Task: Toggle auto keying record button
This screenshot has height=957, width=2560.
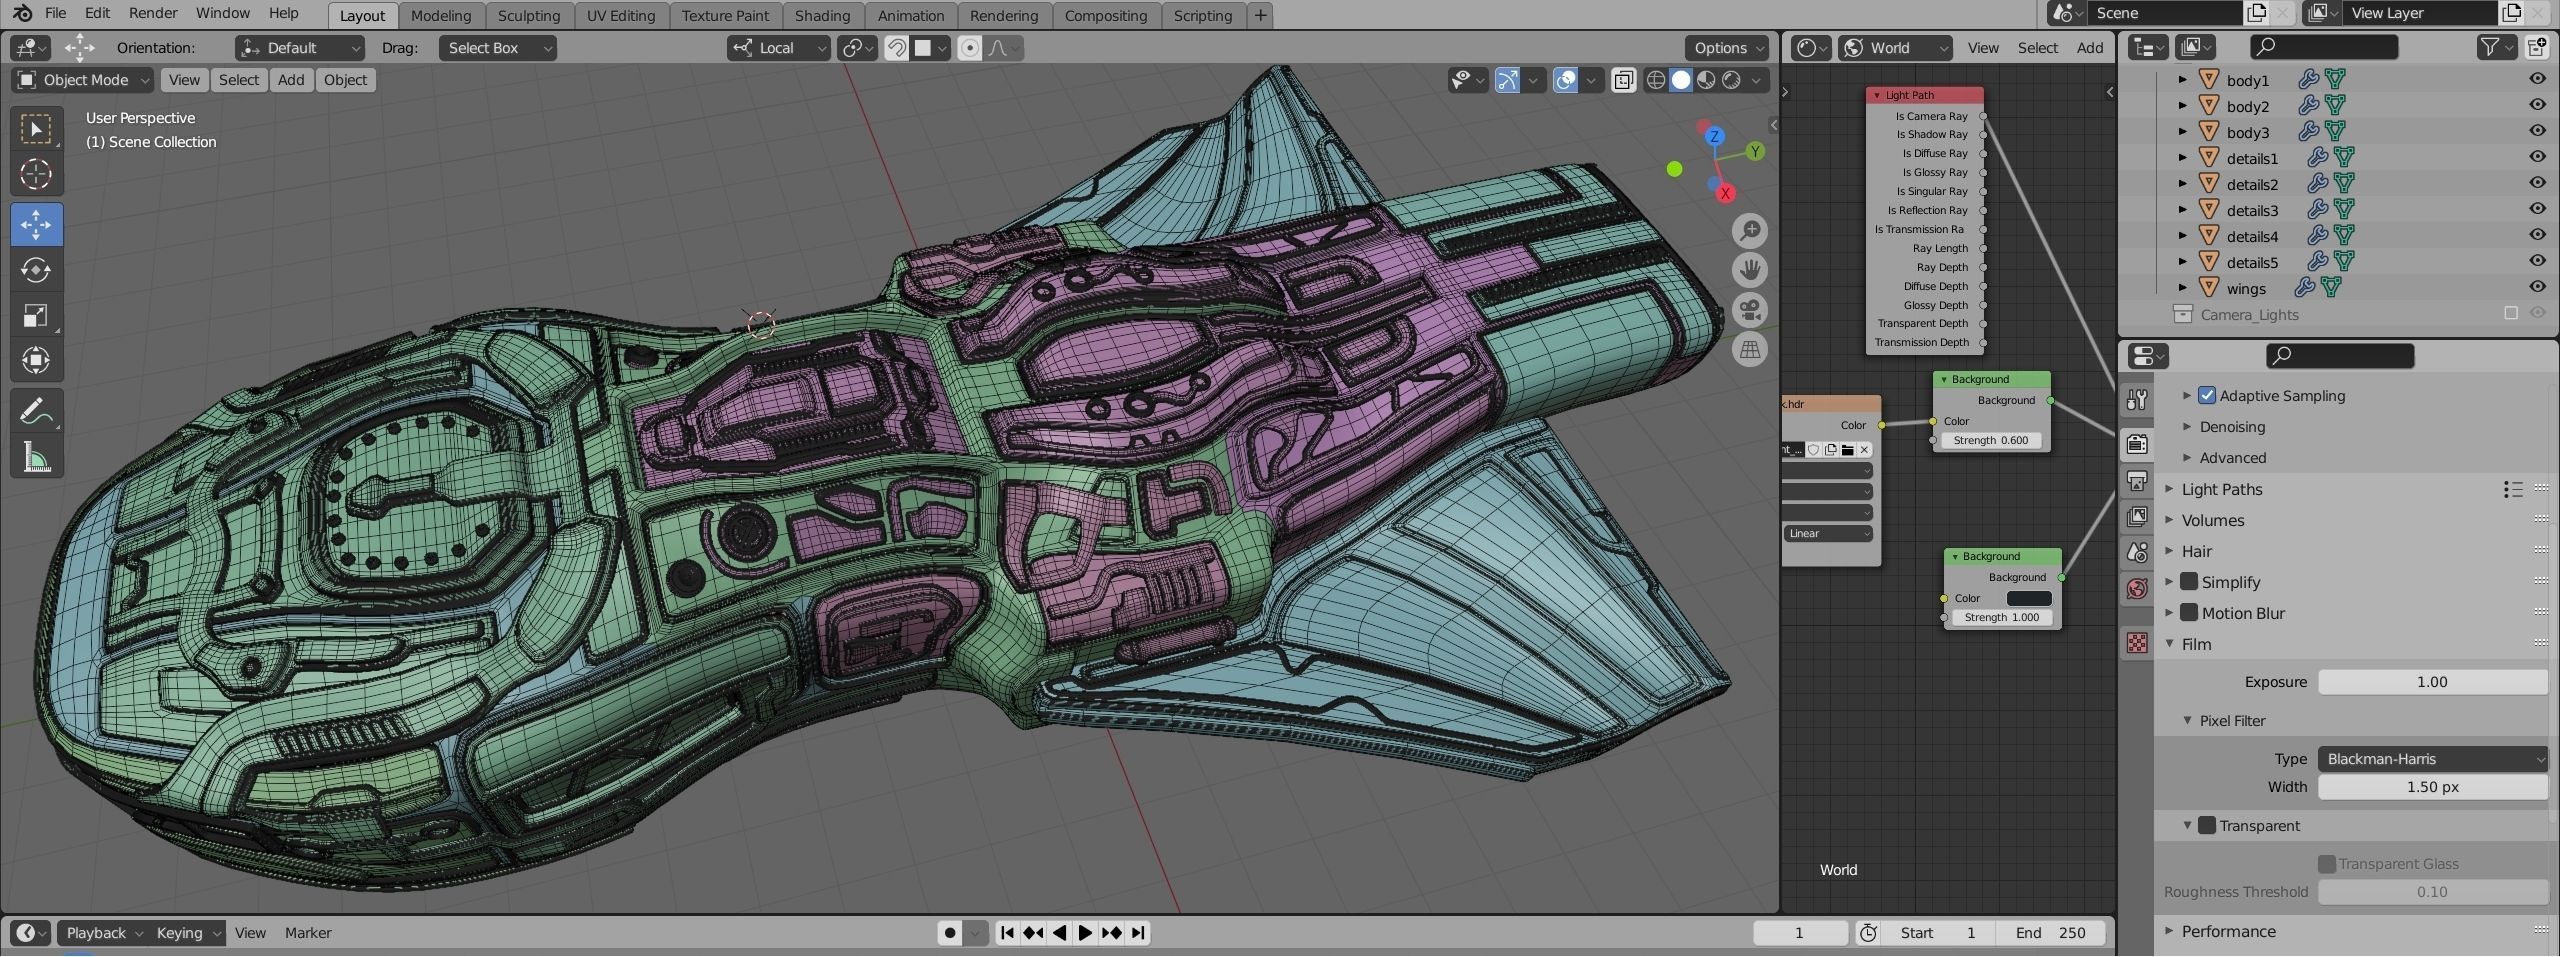Action: pos(950,933)
